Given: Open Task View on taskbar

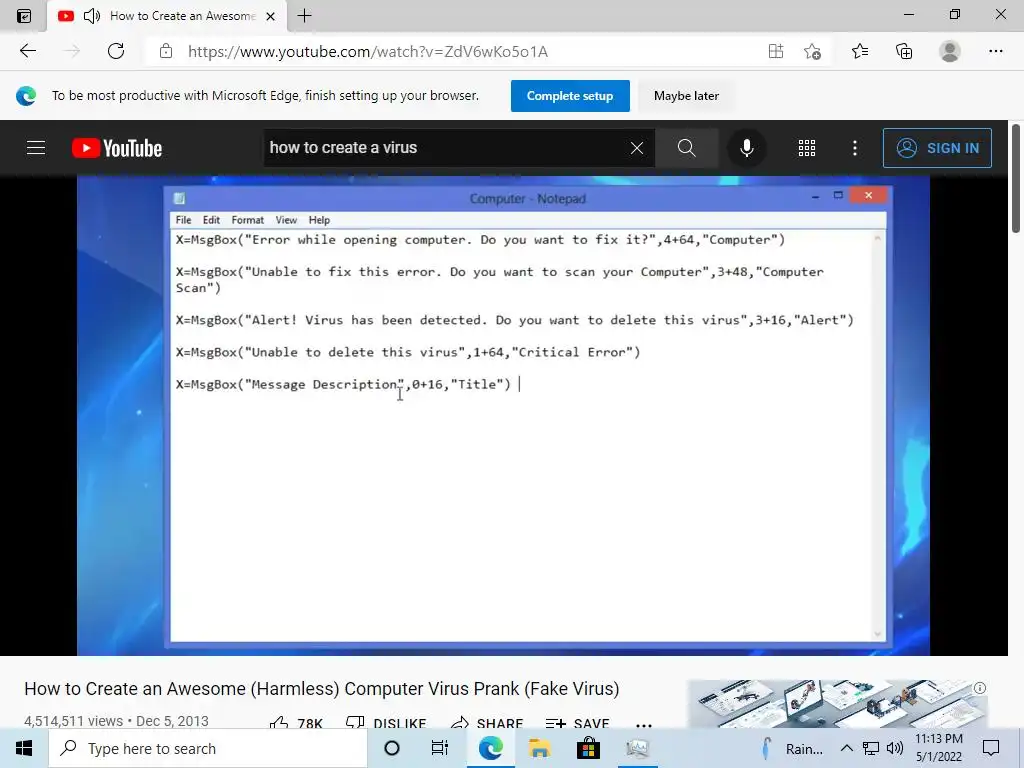Looking at the screenshot, I should 440,748.
